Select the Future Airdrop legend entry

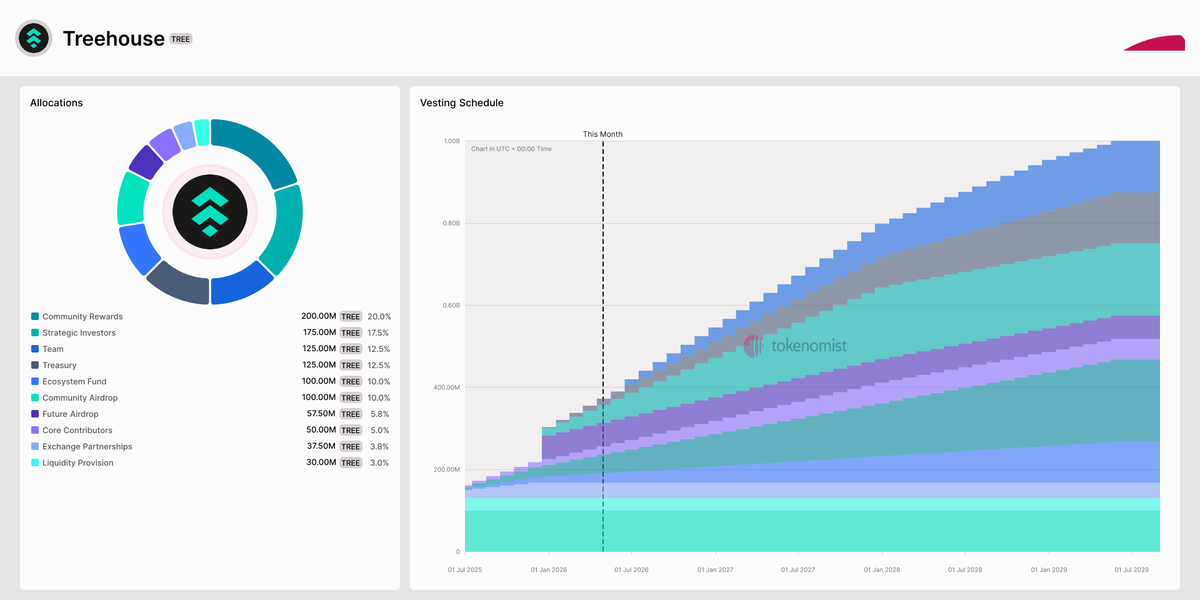click(72, 414)
